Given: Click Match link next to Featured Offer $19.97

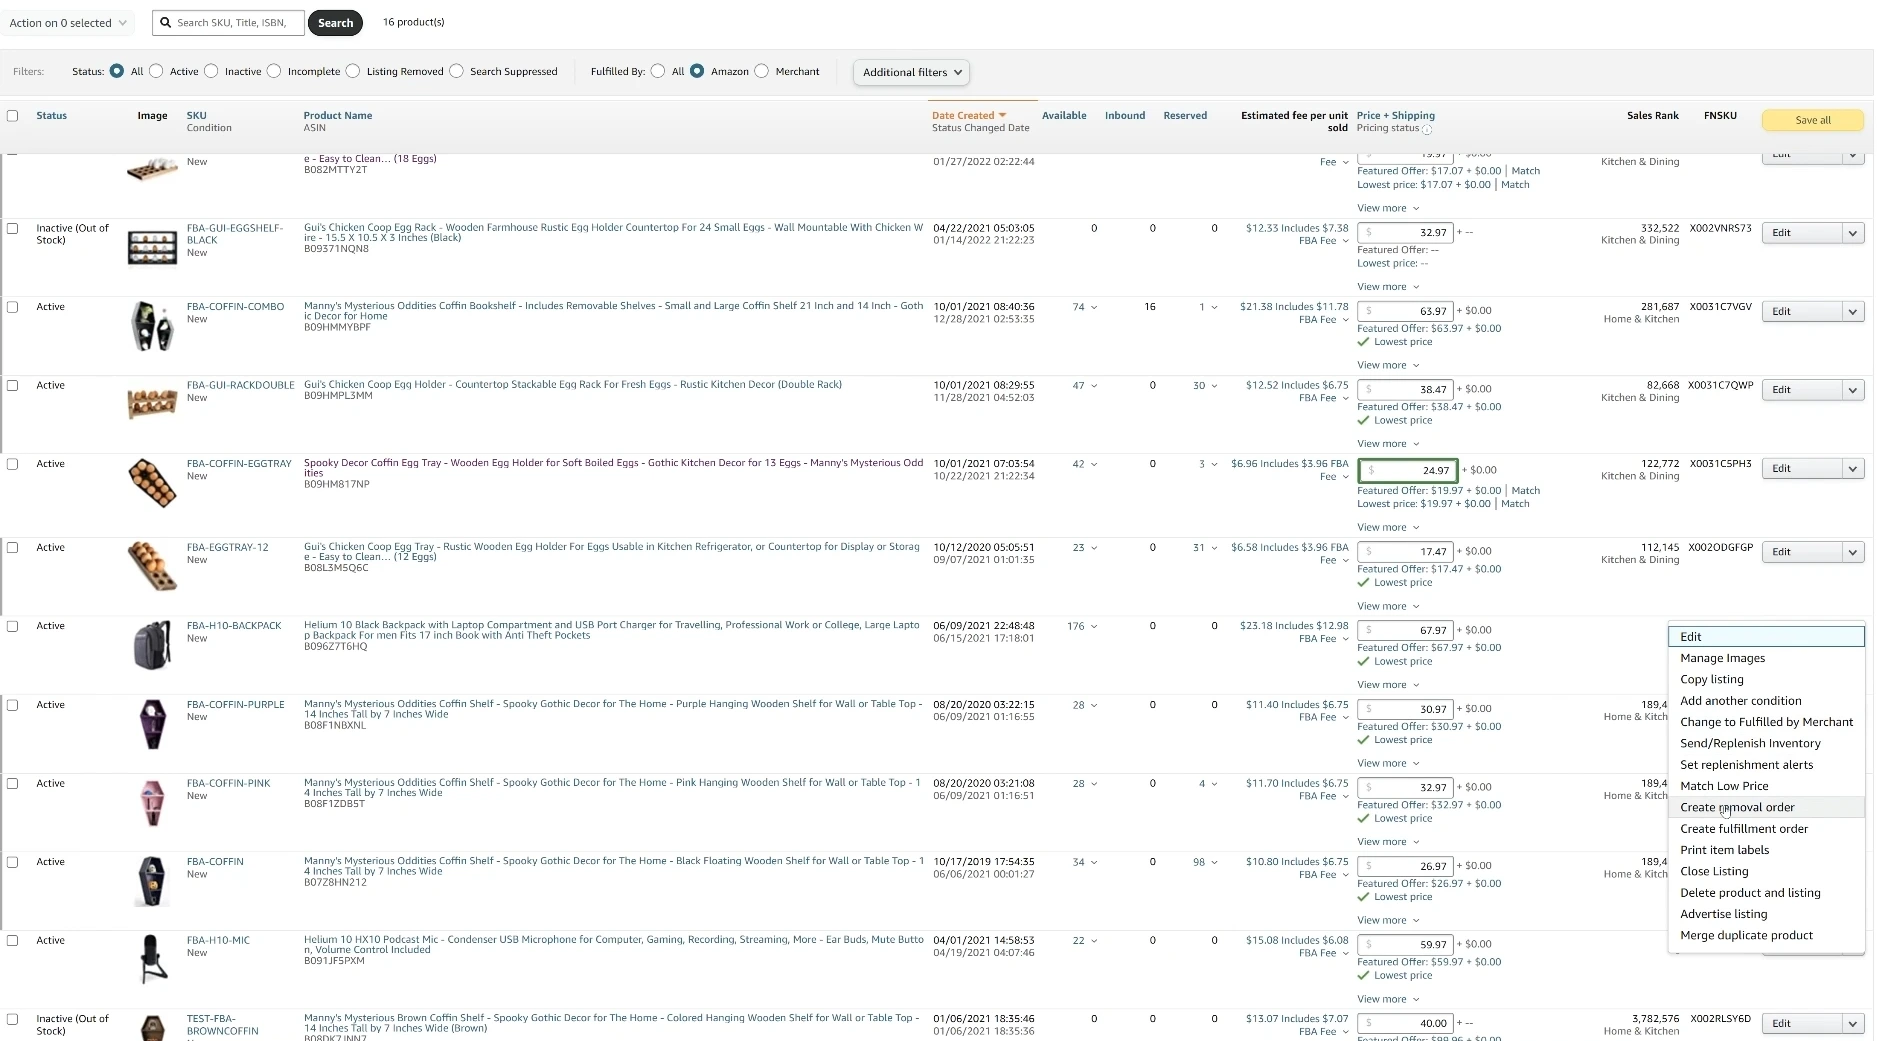Looking at the screenshot, I should click(x=1525, y=490).
